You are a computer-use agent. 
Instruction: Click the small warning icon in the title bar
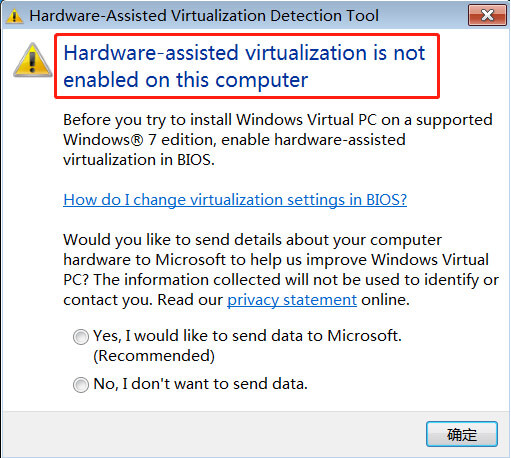[x=15, y=16]
